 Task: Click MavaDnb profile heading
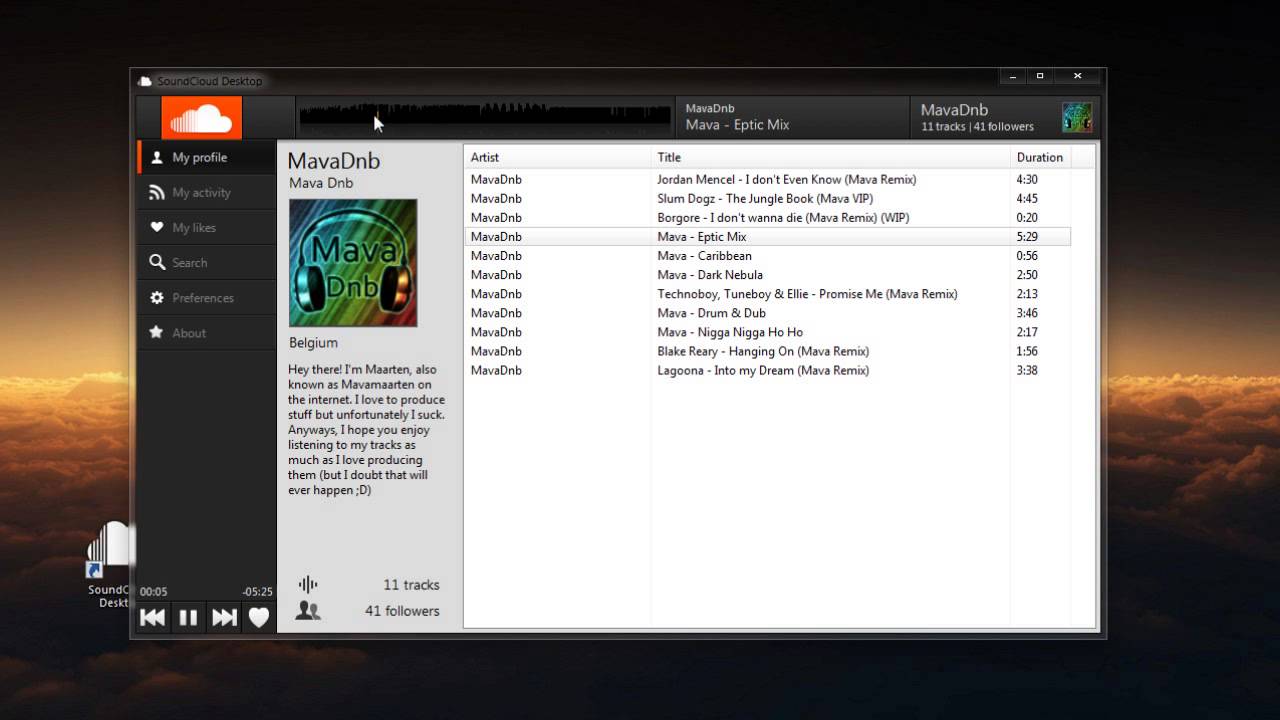coord(334,161)
